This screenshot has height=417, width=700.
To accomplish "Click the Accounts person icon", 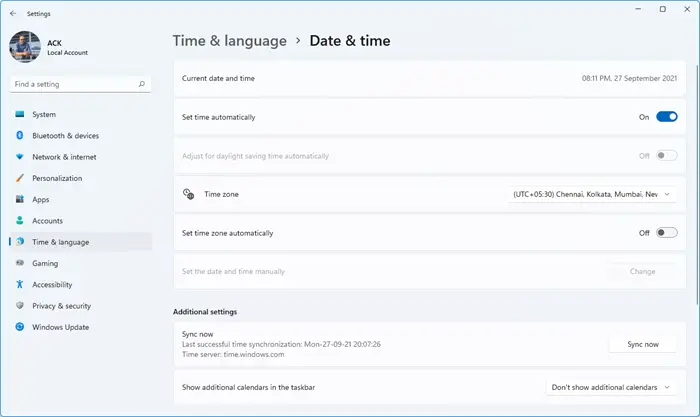I will (20, 221).
